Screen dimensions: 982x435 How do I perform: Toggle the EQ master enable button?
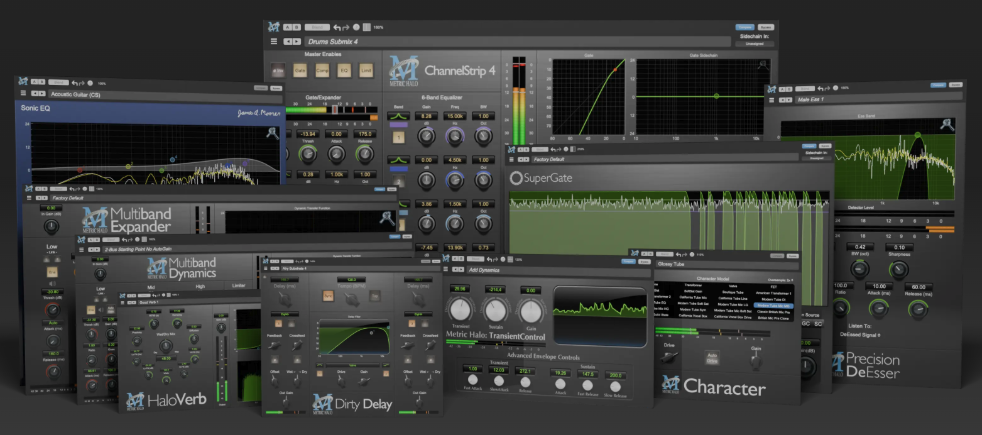pos(344,70)
